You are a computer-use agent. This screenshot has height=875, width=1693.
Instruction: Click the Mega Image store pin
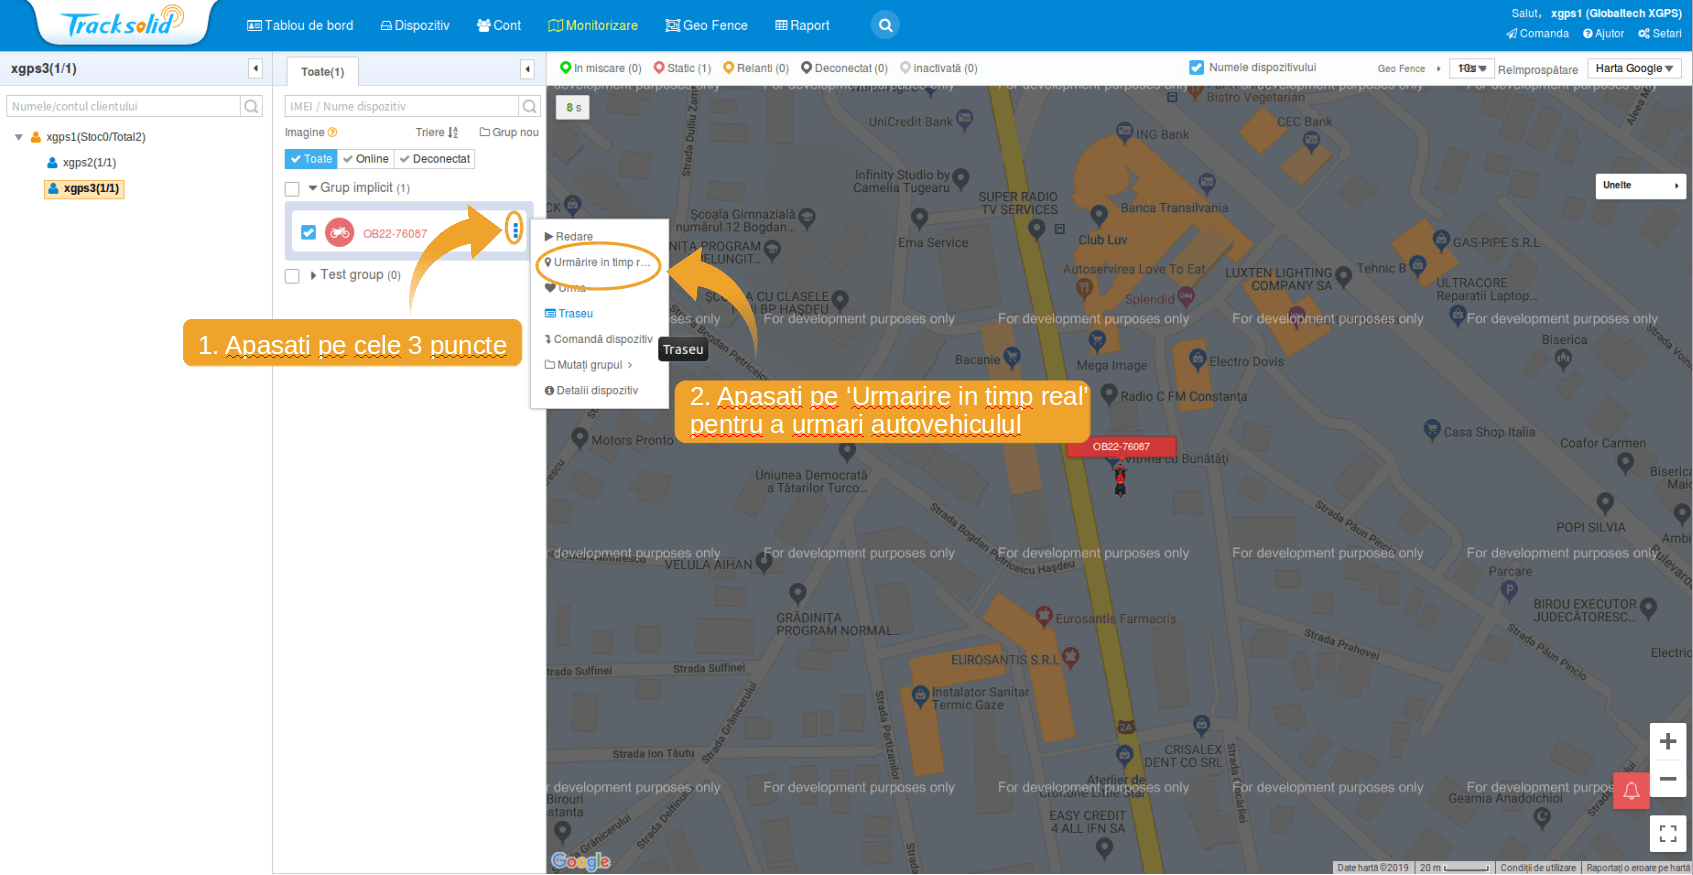click(x=1098, y=342)
